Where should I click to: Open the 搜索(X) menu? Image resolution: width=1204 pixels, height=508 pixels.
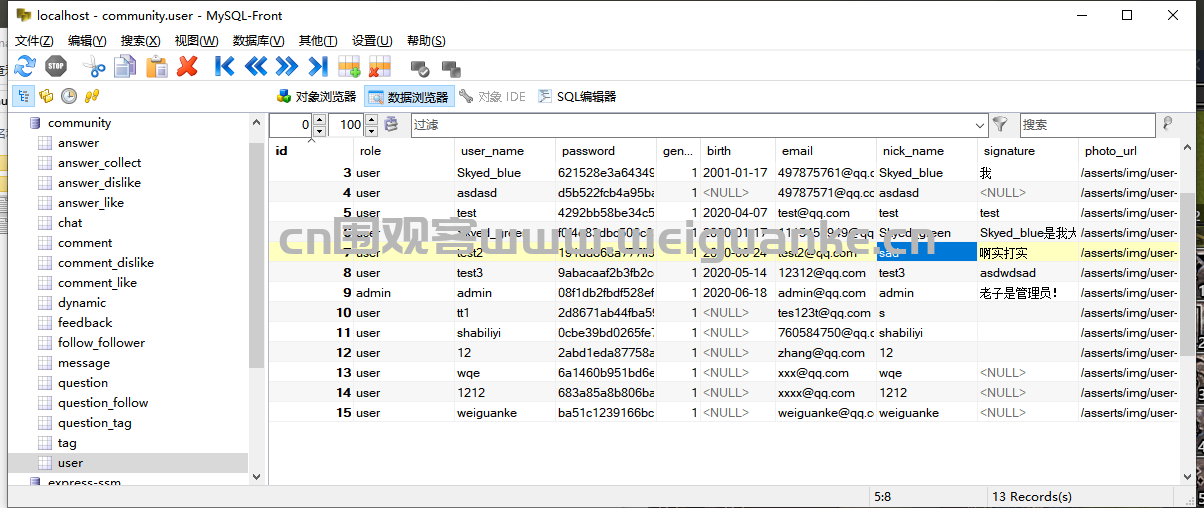click(140, 41)
